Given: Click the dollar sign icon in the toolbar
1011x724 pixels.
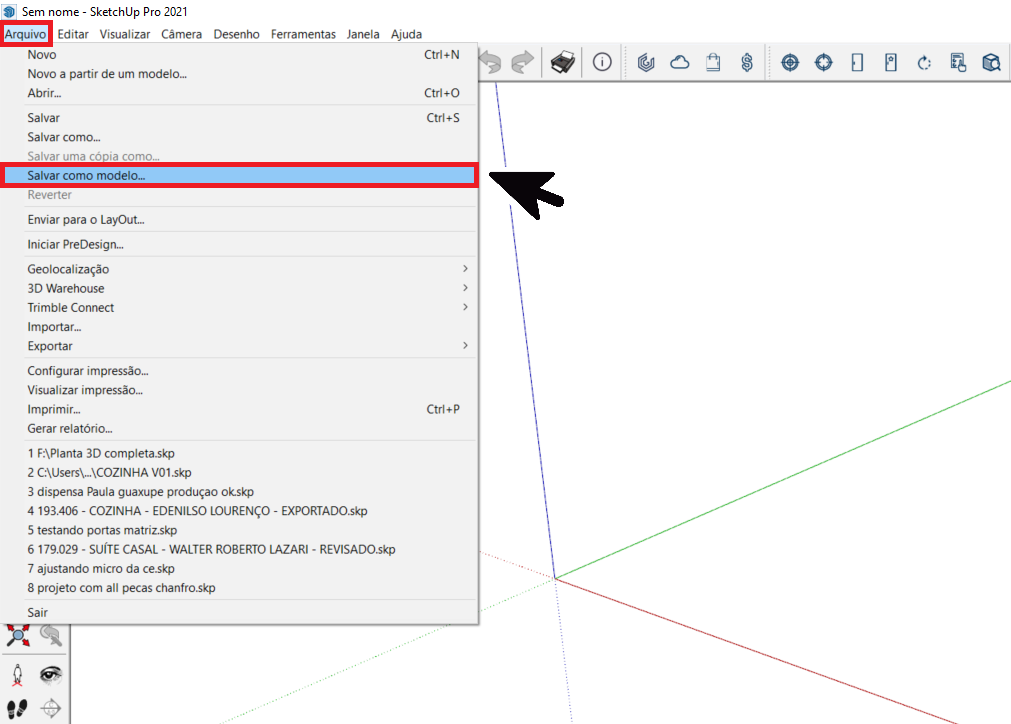Looking at the screenshot, I should click(x=747, y=63).
